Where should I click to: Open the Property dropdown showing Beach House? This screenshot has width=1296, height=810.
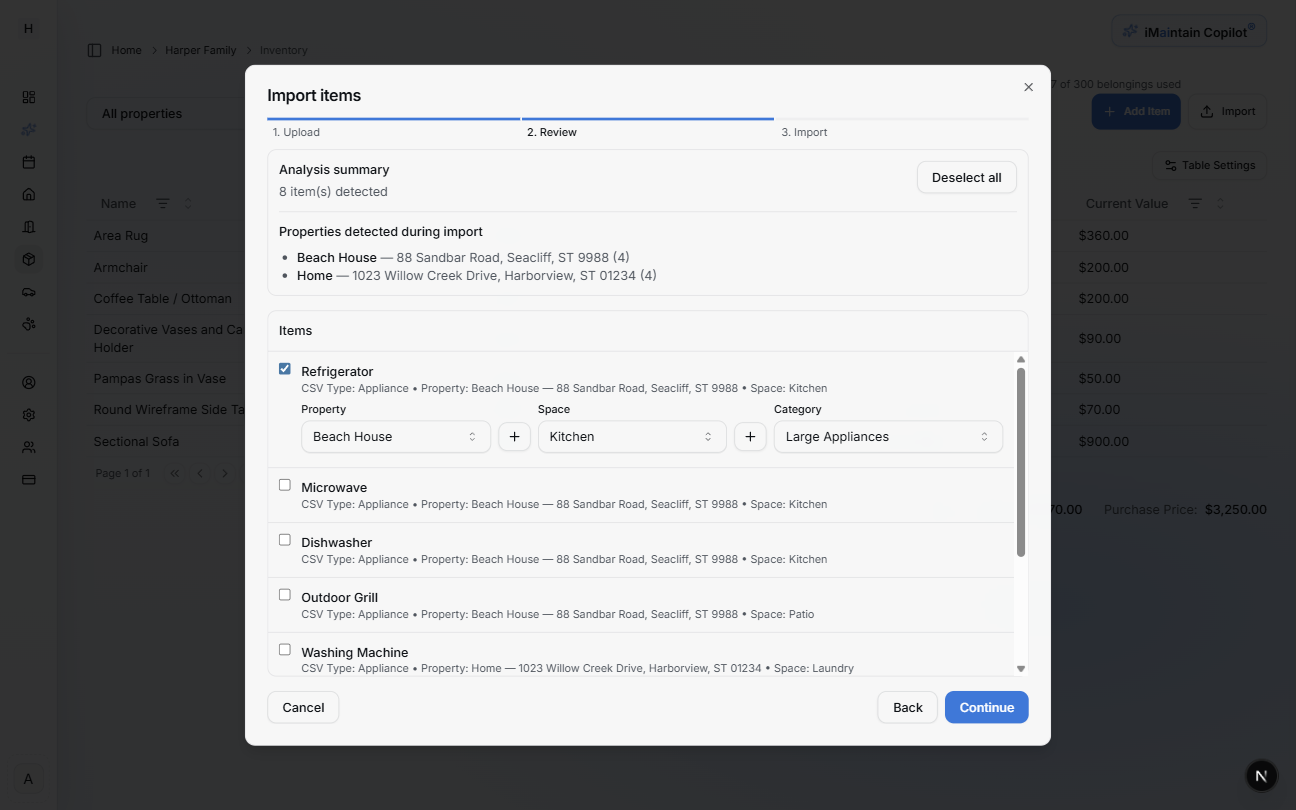coord(395,436)
